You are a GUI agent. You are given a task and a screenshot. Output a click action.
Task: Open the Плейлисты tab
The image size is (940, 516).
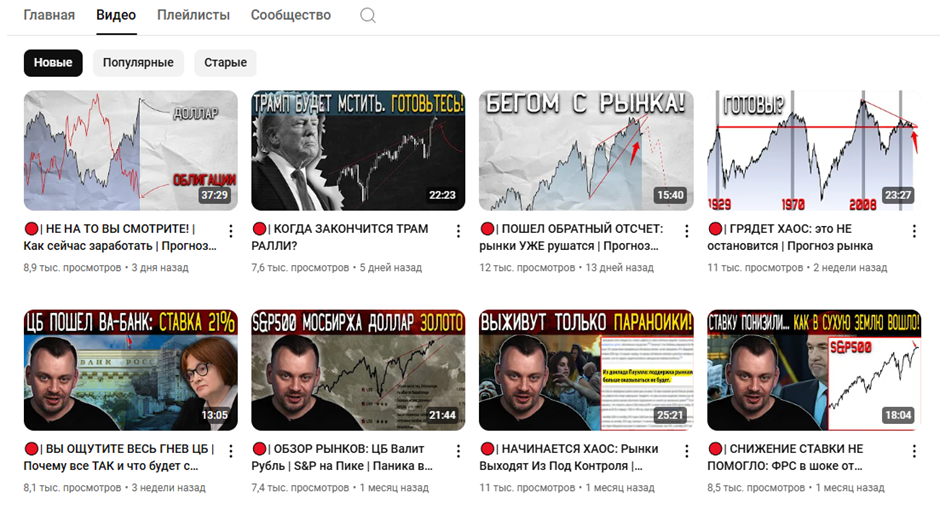[193, 15]
